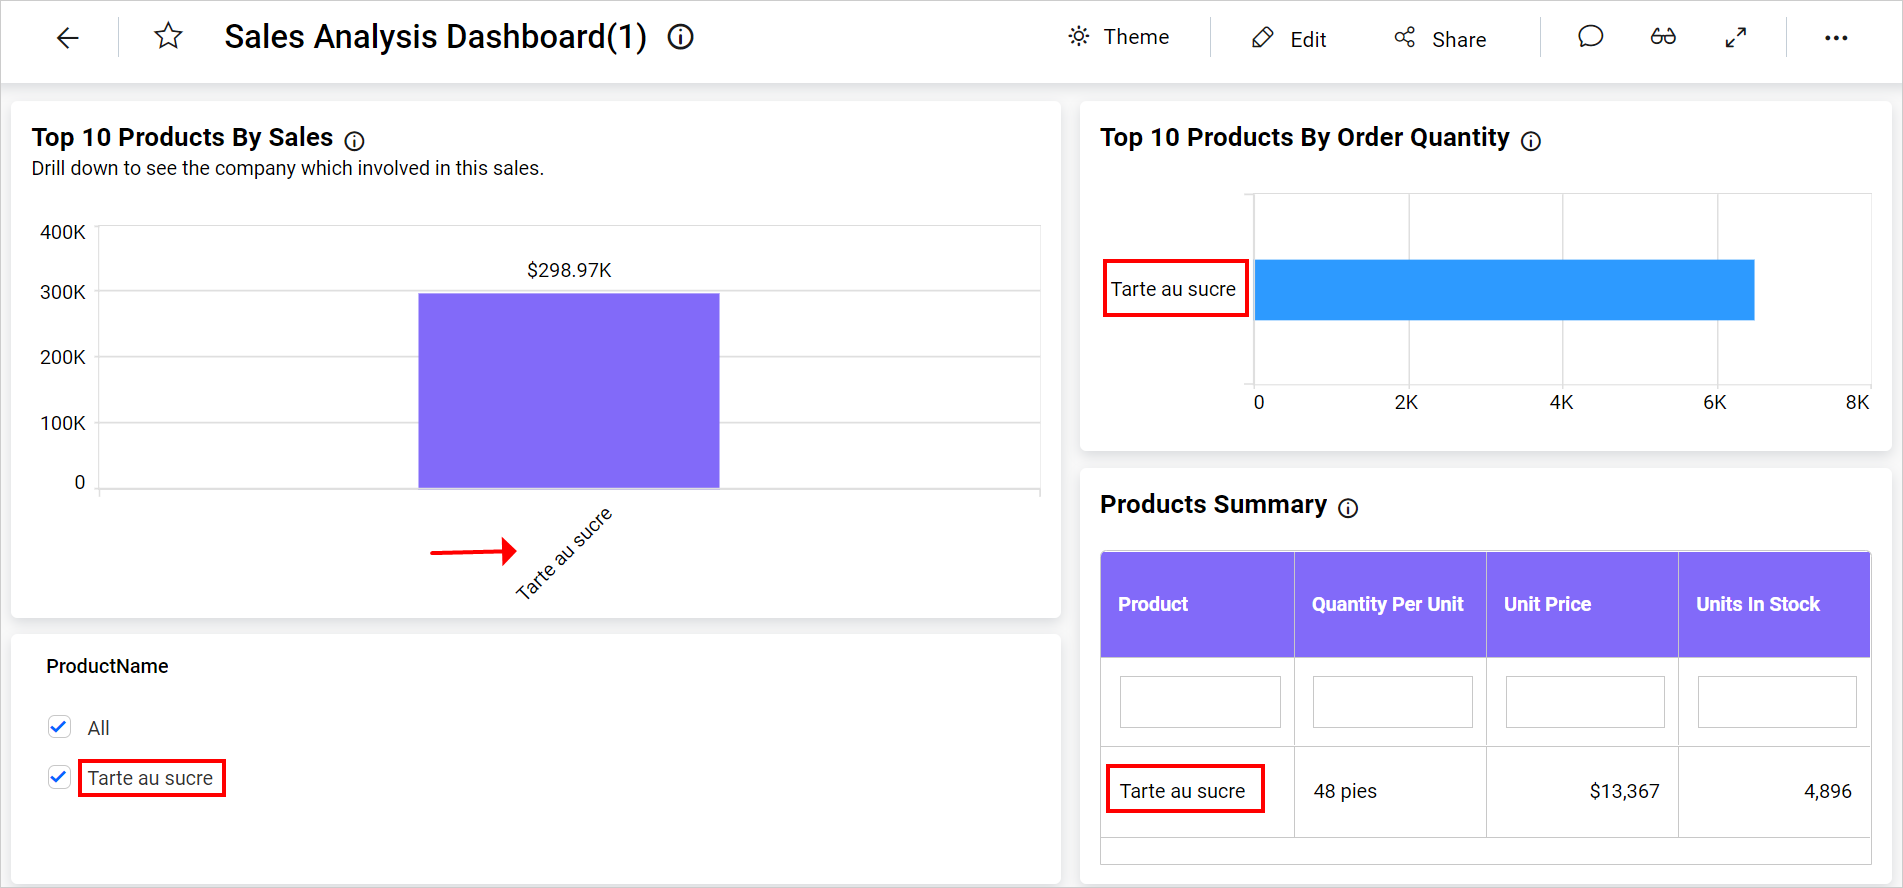Open the three-dot more options menu
The image size is (1903, 888).
1836,38
